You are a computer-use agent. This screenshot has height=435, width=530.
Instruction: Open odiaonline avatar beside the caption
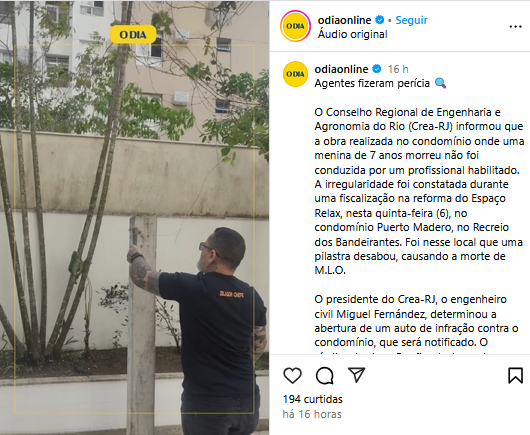click(295, 74)
